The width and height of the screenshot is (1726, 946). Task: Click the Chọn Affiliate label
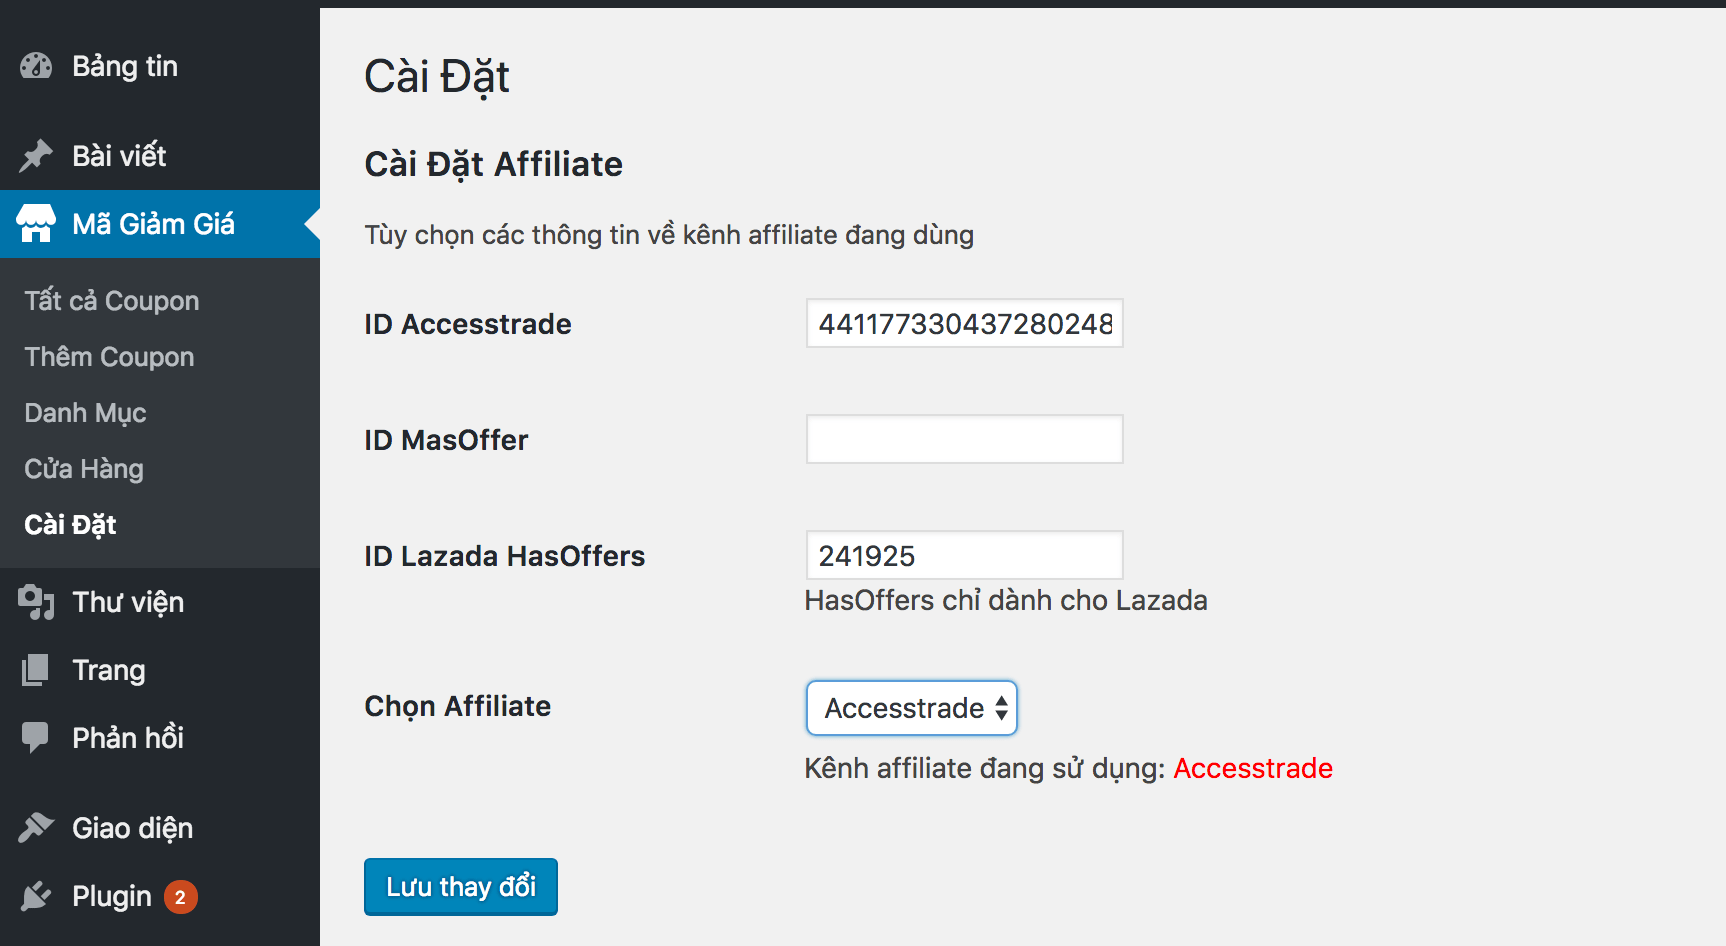(x=458, y=706)
